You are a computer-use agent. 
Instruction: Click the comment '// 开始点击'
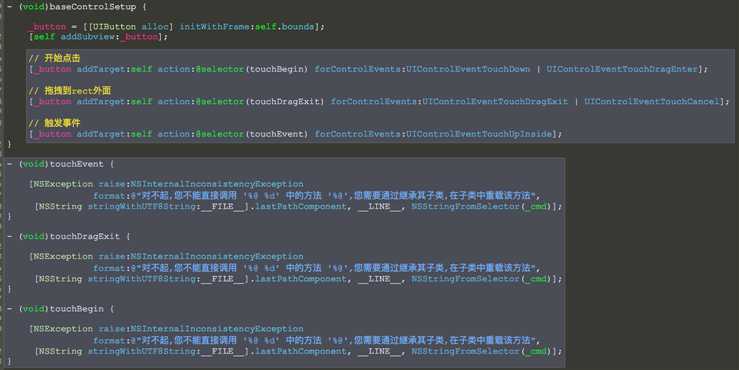pyautogui.click(x=55, y=58)
